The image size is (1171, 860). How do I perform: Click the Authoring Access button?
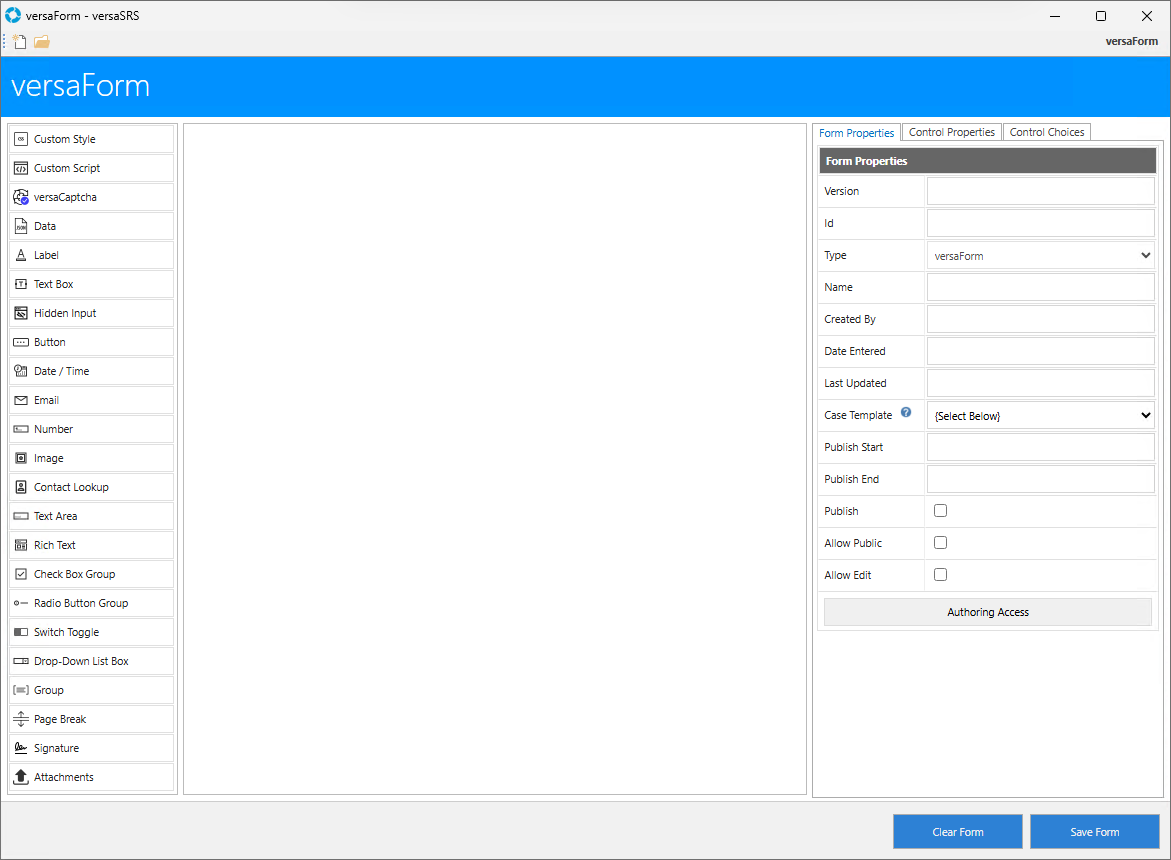988,612
